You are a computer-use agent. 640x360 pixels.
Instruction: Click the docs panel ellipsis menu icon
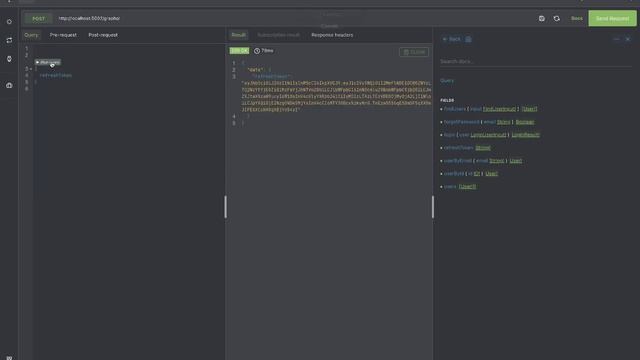(616, 39)
